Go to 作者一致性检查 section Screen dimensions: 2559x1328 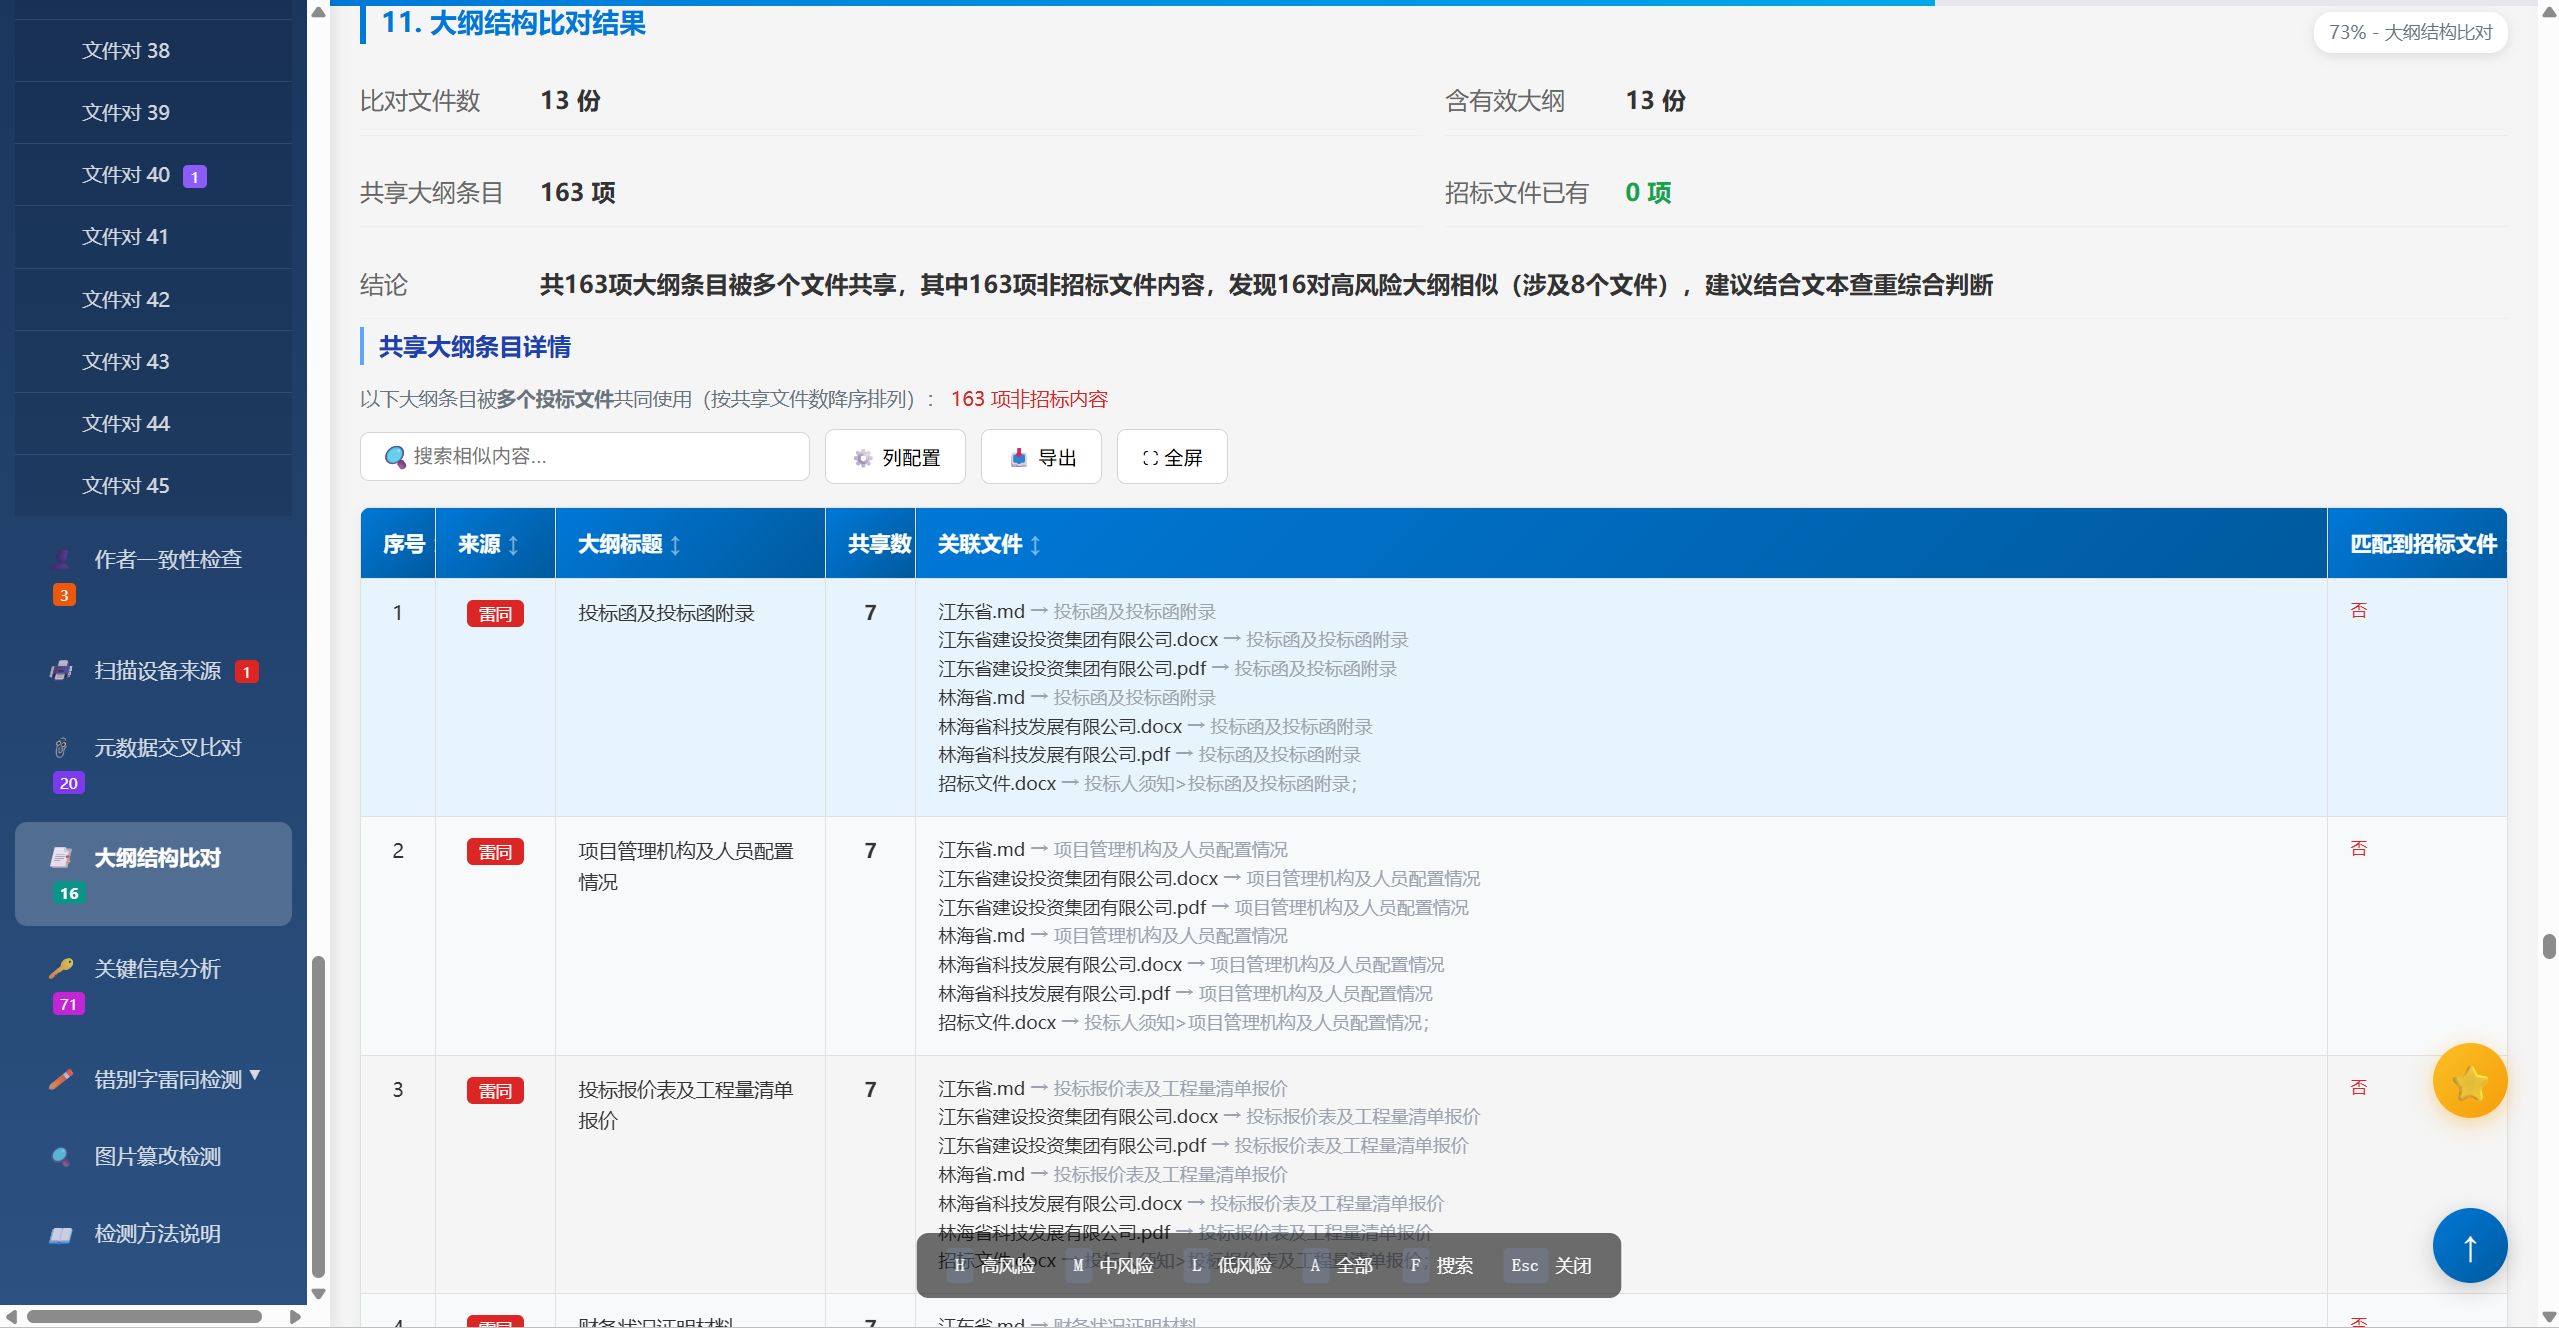153,575
